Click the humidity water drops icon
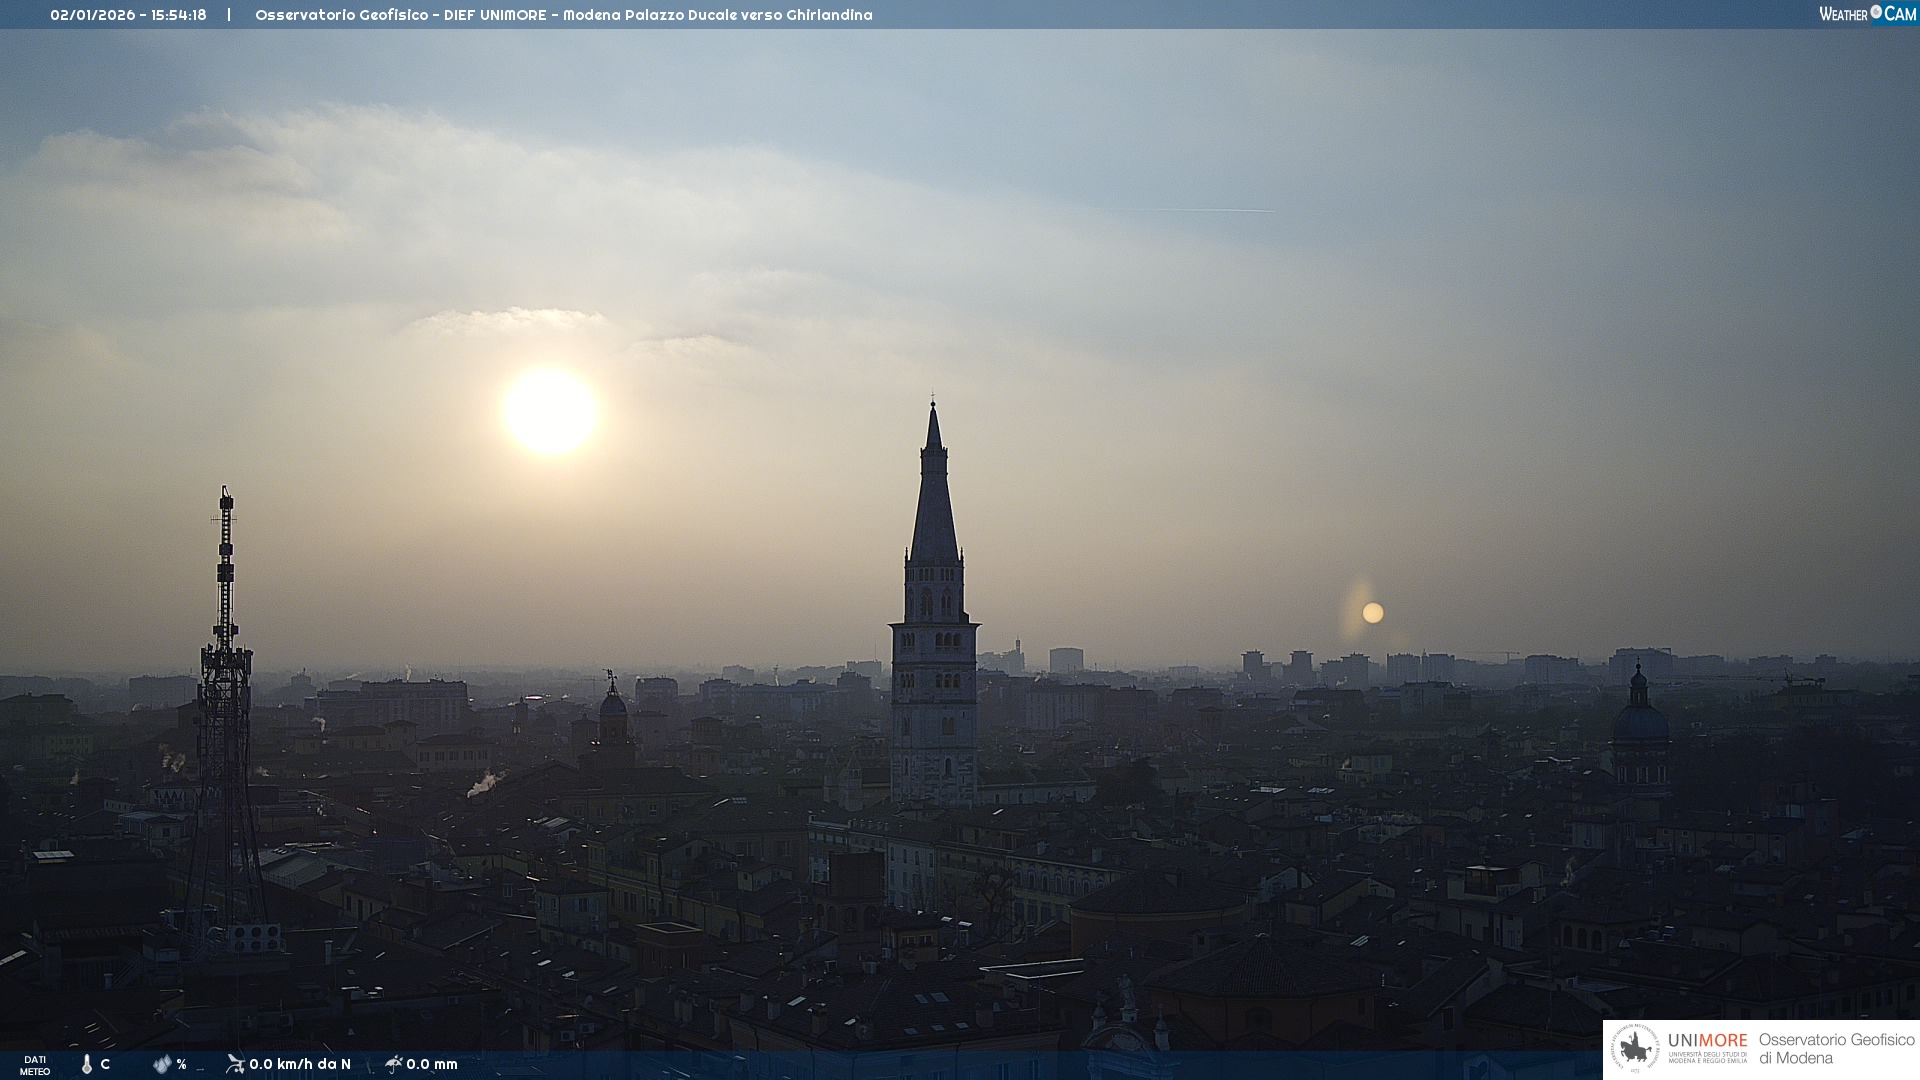1920x1080 pixels. [162, 1064]
